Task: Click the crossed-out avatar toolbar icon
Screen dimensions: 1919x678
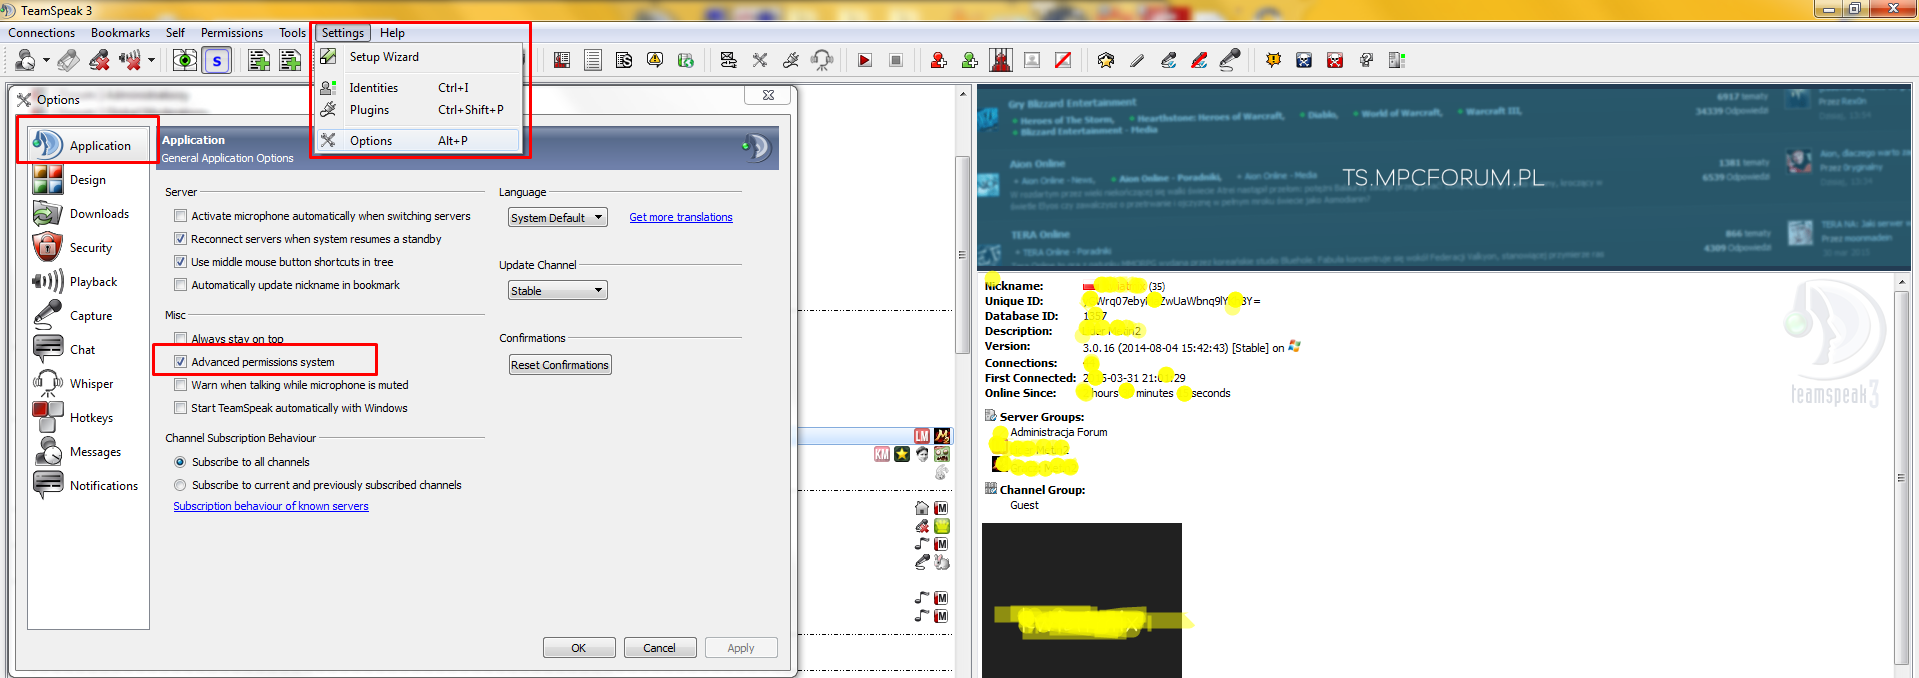Action: [1063, 61]
